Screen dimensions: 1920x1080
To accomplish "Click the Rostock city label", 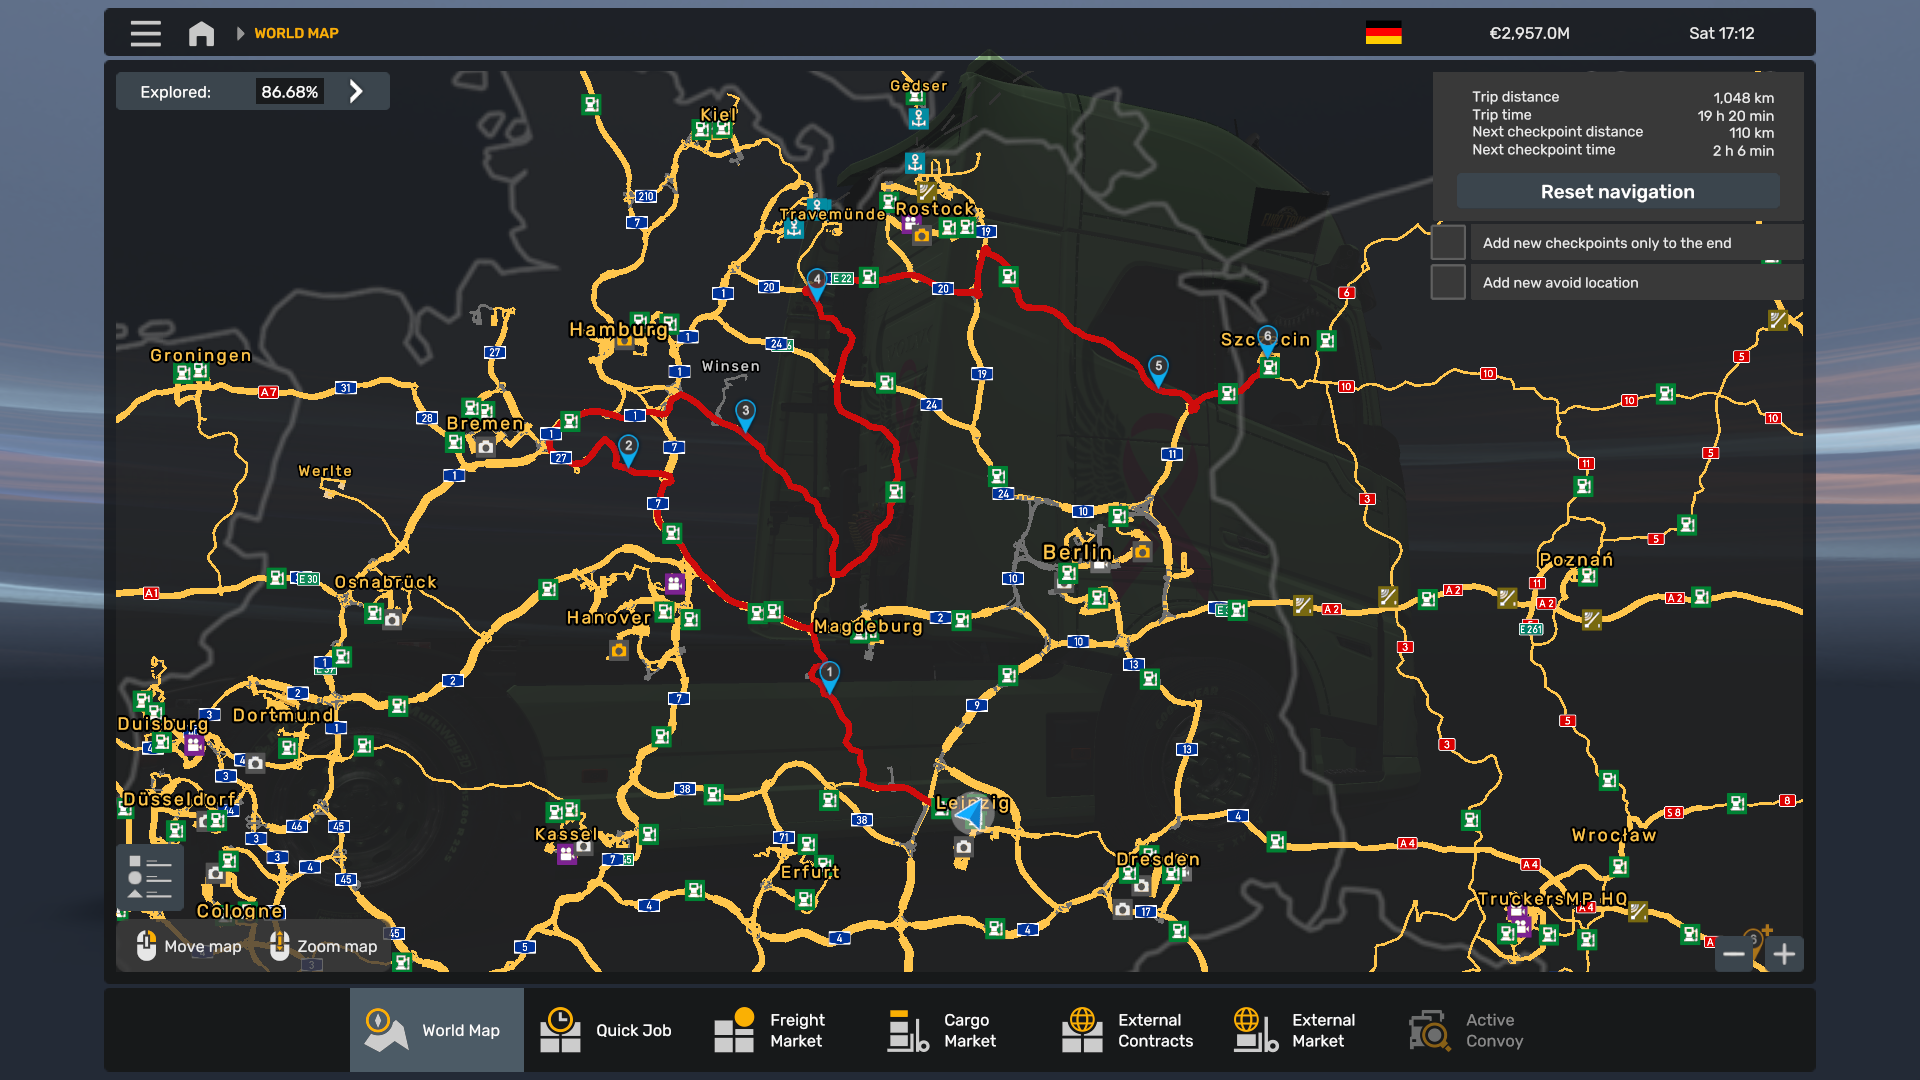I will [x=935, y=208].
